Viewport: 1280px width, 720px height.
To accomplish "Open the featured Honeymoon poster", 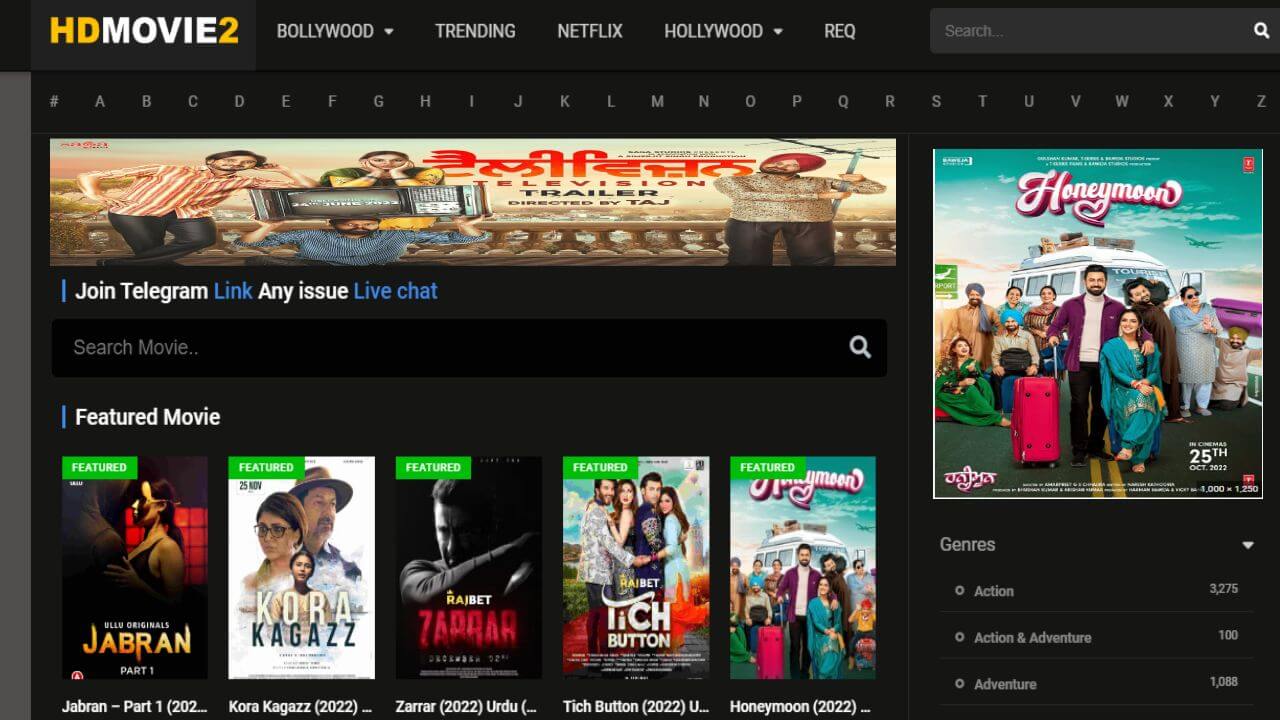I will pos(803,568).
